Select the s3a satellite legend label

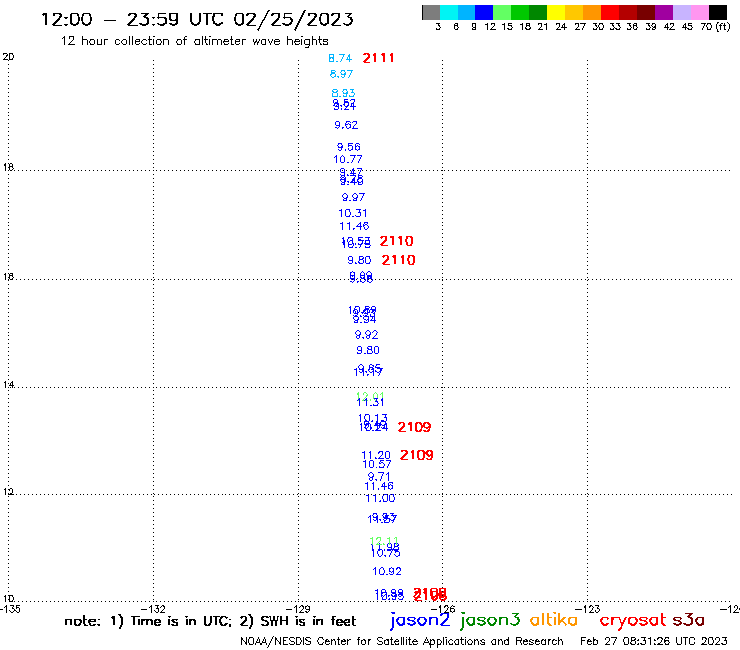pyautogui.click(x=689, y=620)
